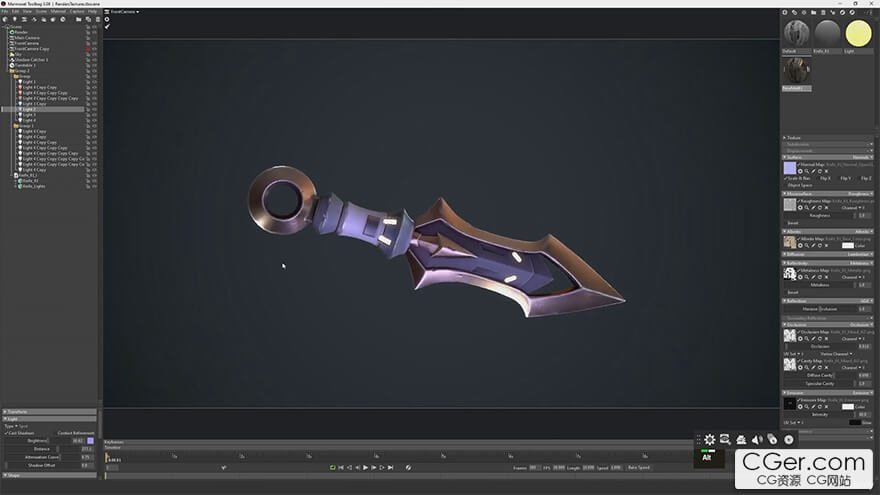Viewport: 880px width, 495px height.
Task: Click the Shadow Catcher 1 item
Action: tap(31, 60)
